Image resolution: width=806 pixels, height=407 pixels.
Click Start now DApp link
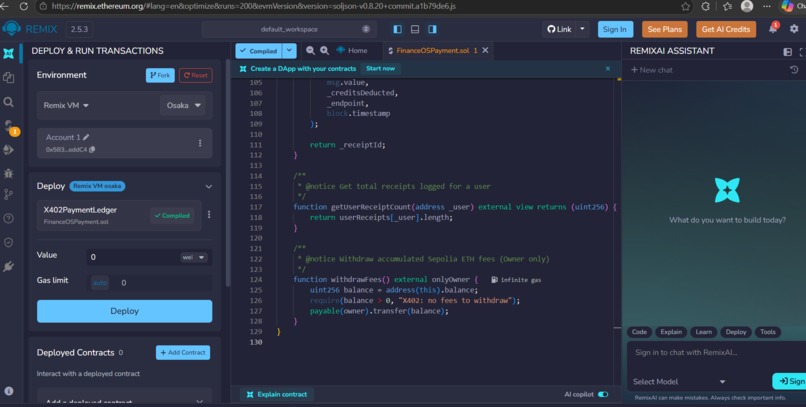coord(380,68)
